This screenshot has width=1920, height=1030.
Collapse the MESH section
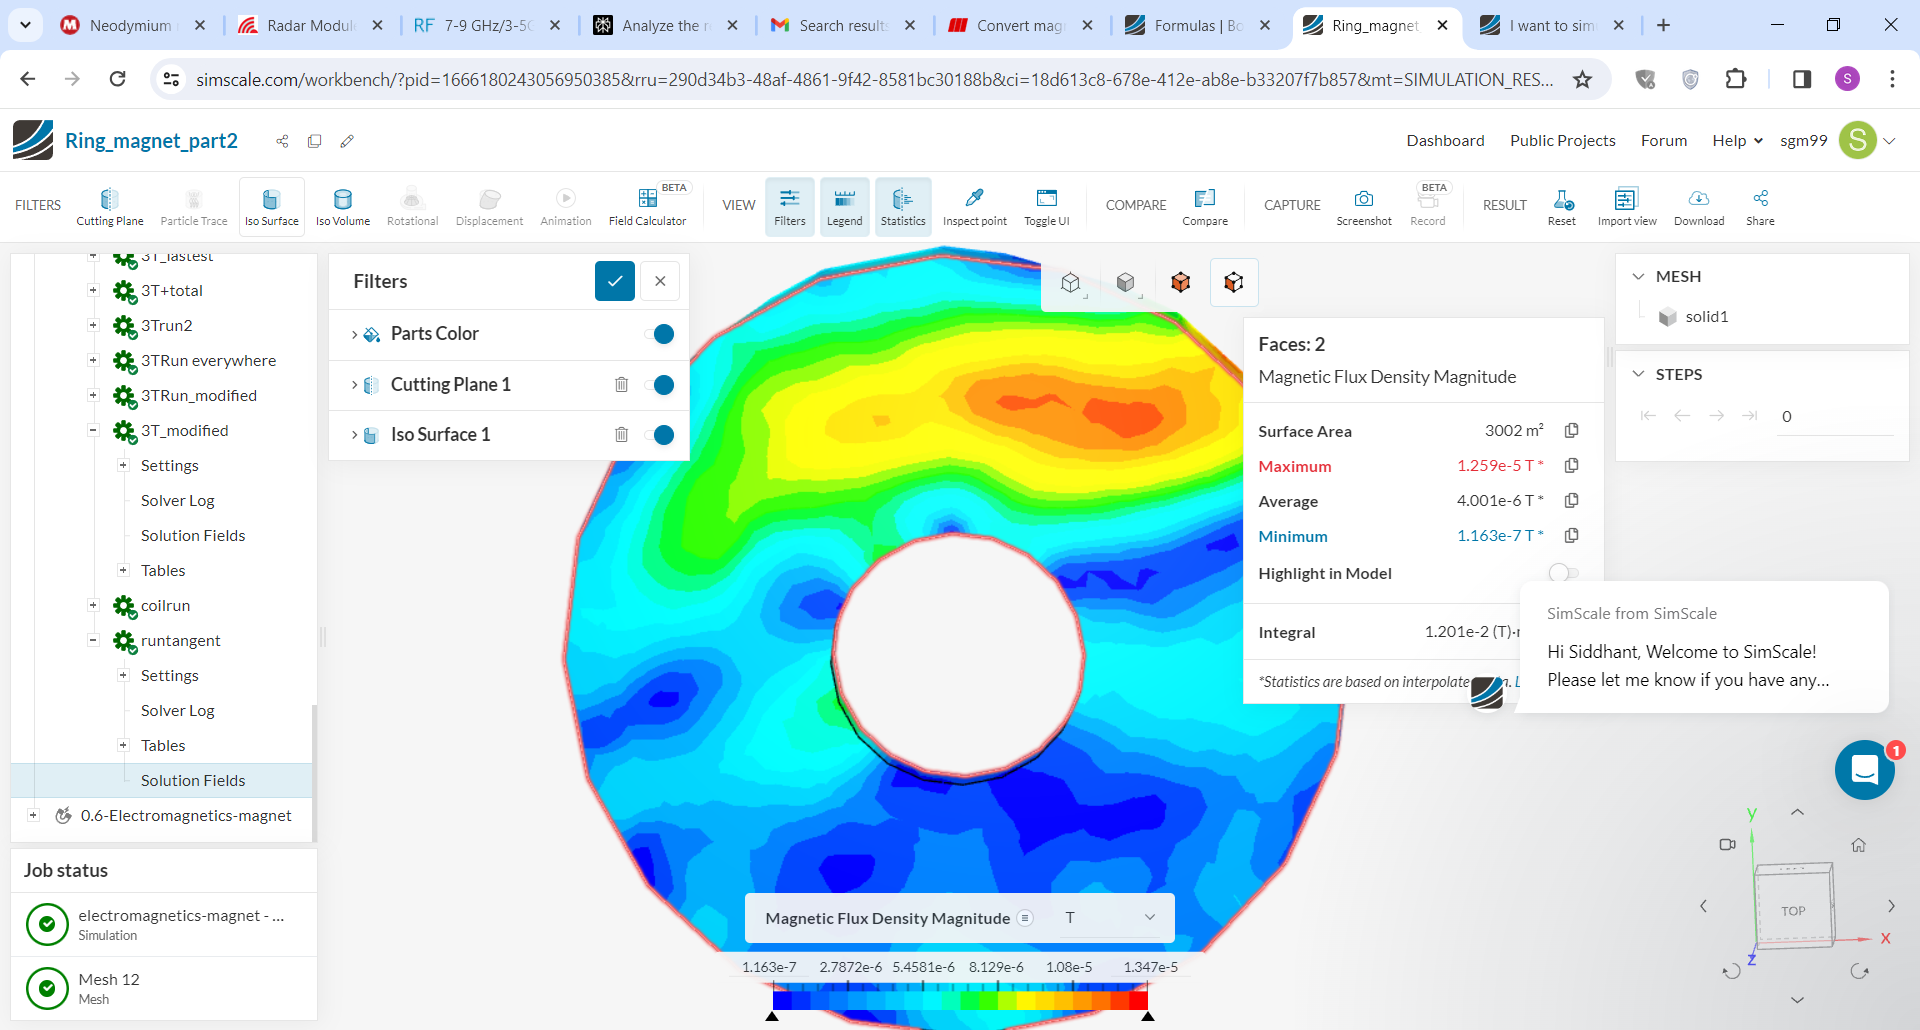click(x=1638, y=276)
